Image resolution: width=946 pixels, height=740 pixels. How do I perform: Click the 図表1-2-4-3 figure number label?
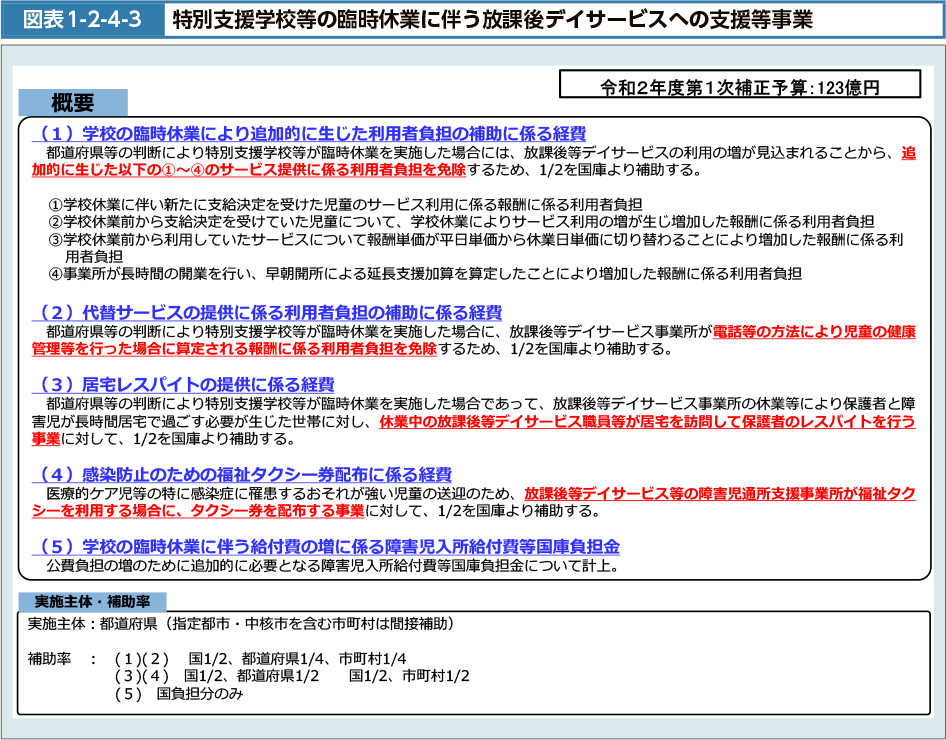click(83, 19)
